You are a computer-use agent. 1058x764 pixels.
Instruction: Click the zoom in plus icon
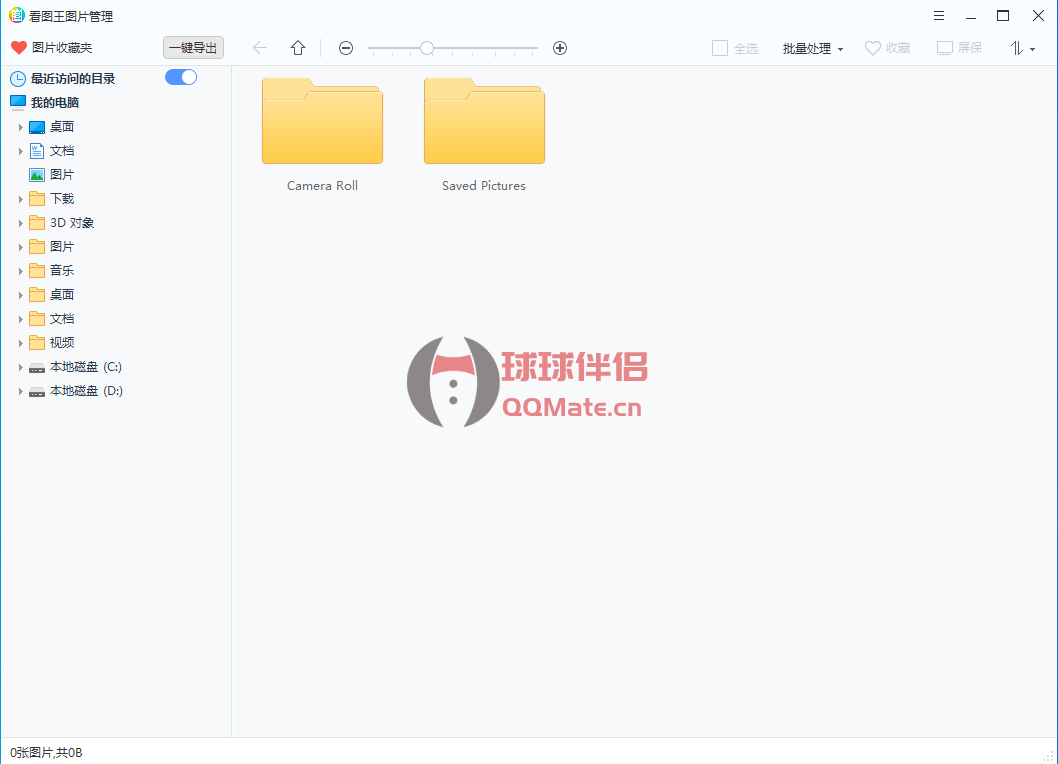[x=560, y=48]
